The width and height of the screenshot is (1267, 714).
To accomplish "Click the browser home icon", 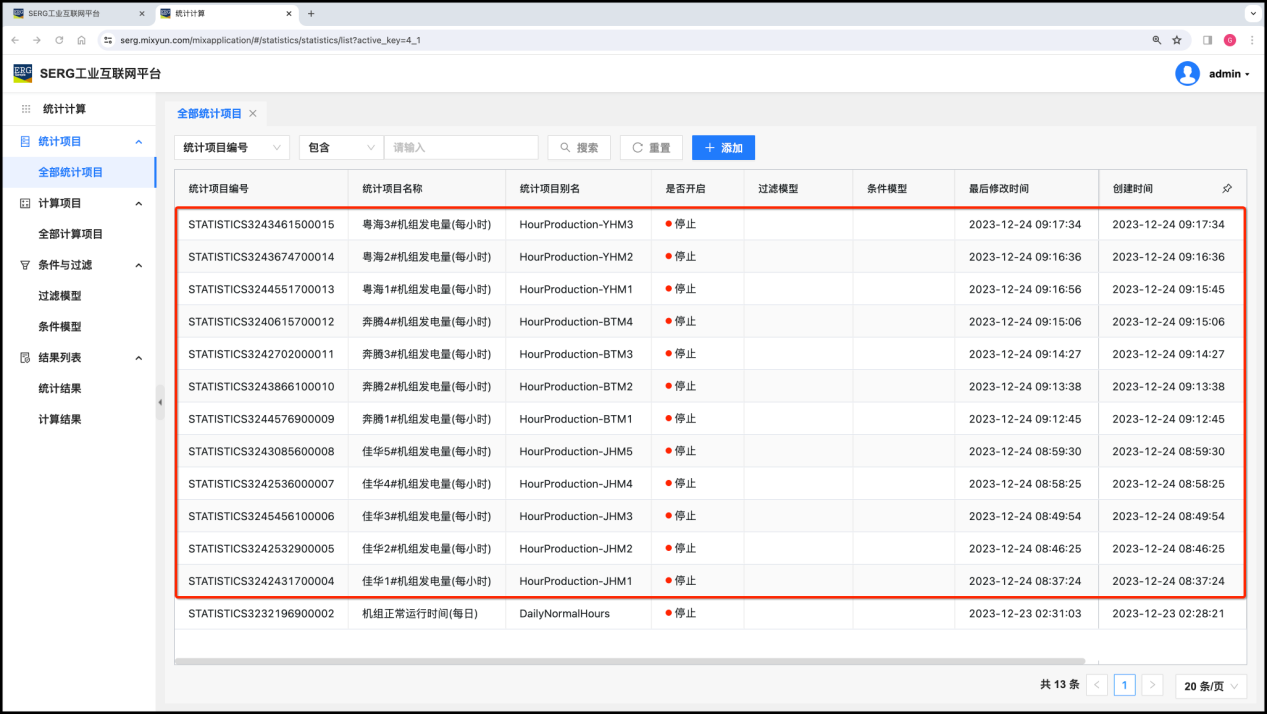I will pyautogui.click(x=81, y=40).
